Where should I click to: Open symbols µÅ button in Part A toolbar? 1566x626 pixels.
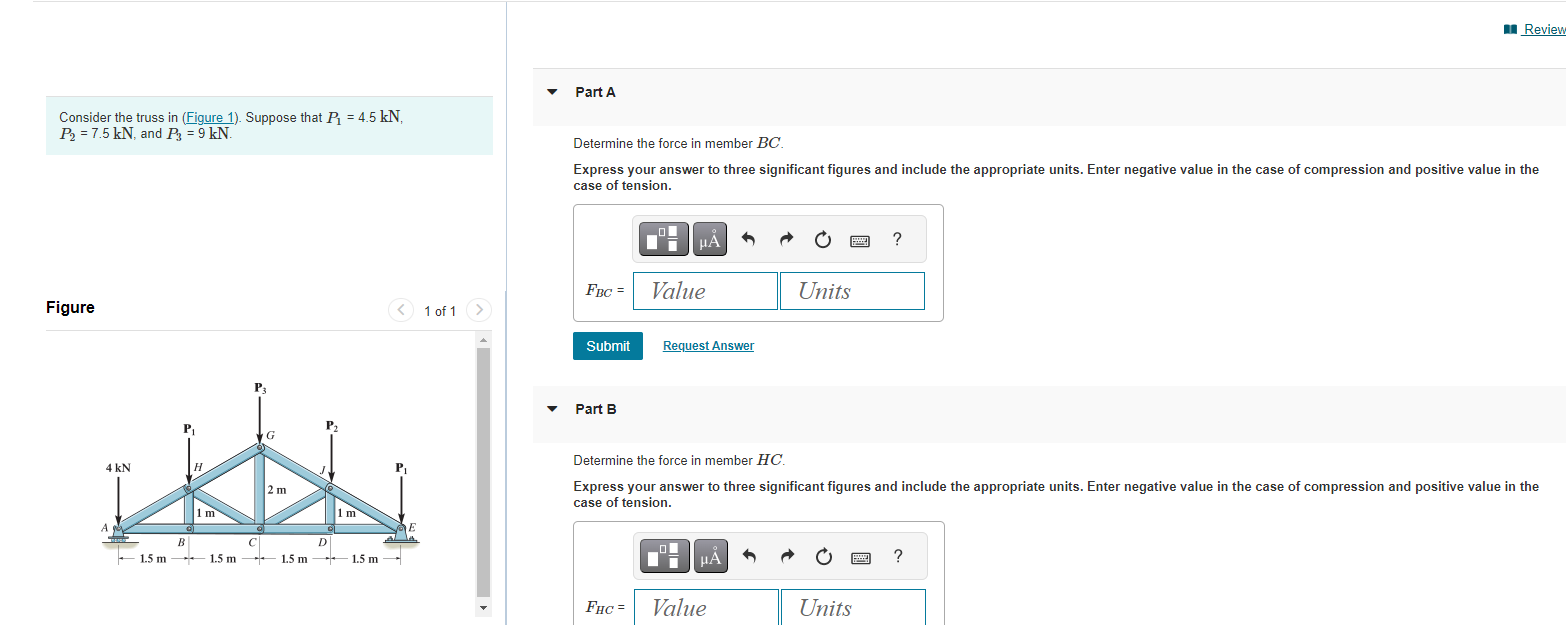pos(709,239)
